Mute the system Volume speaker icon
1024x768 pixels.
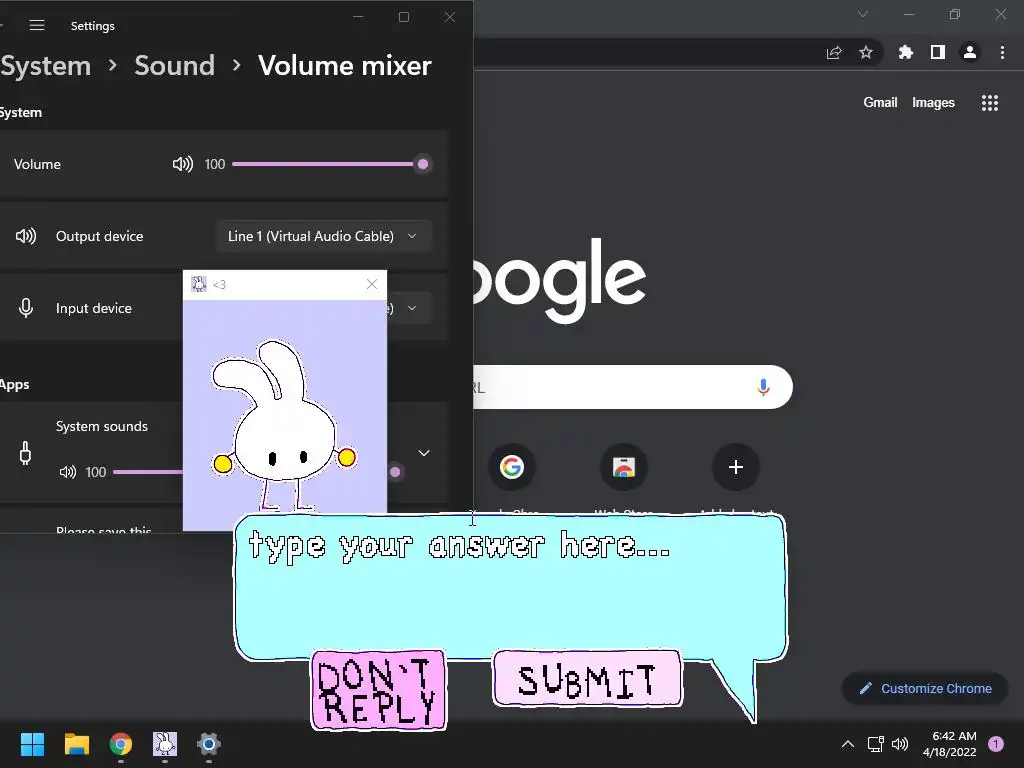coord(182,164)
